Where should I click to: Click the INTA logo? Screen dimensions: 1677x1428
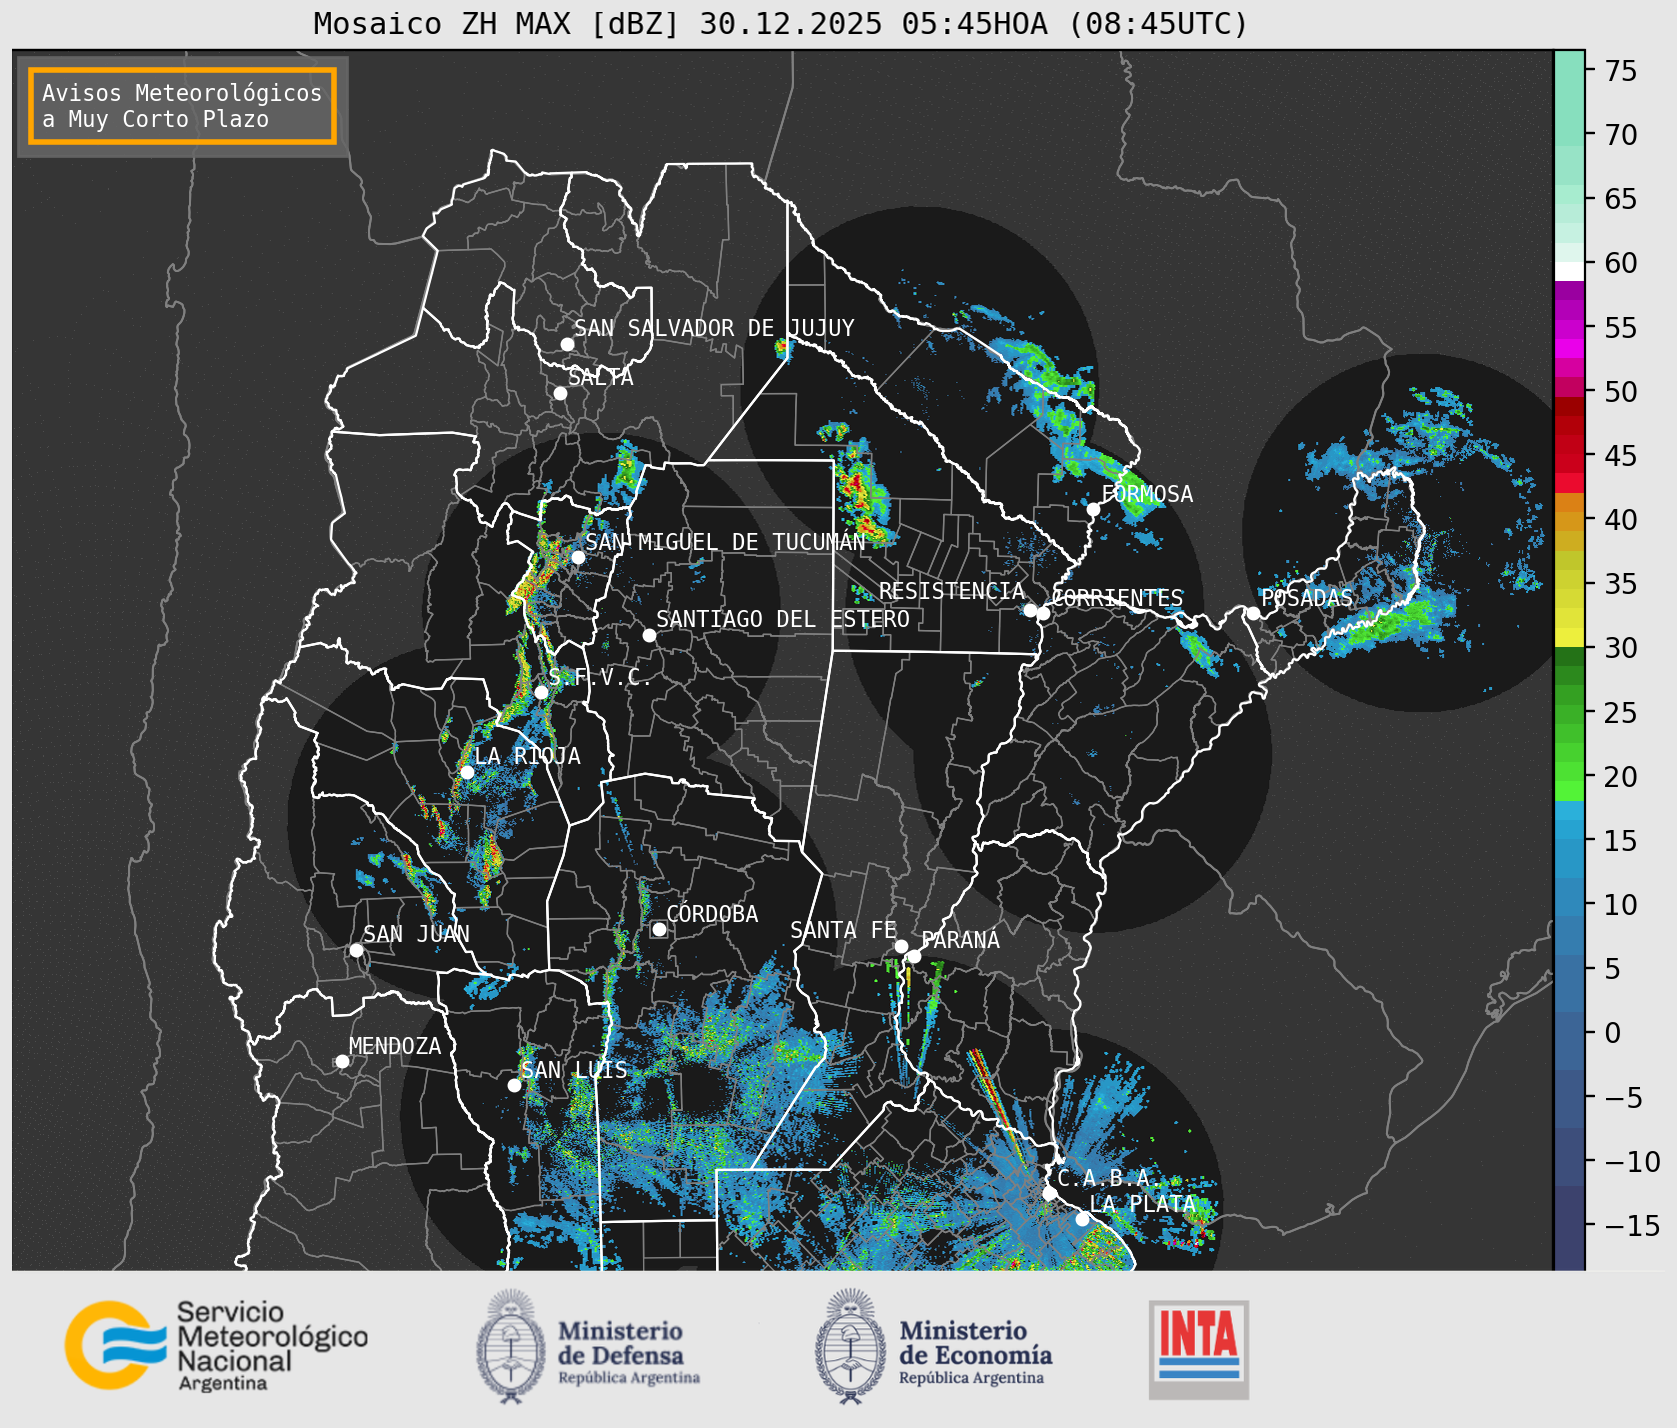click(1199, 1349)
